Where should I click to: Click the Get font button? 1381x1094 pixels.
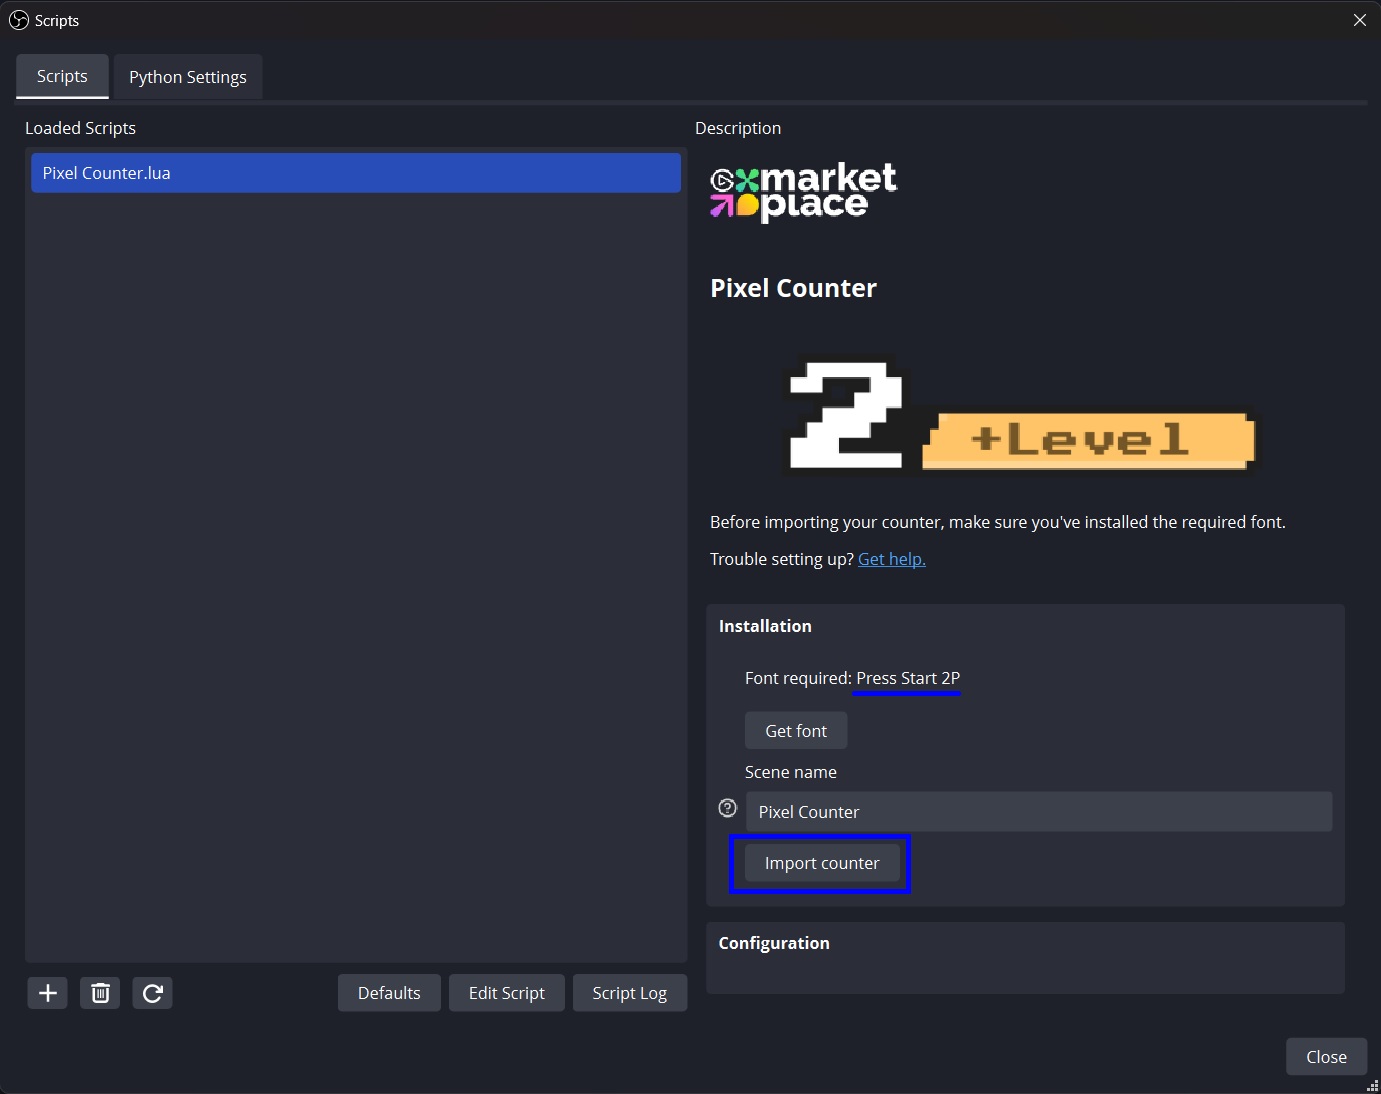pyautogui.click(x=796, y=731)
